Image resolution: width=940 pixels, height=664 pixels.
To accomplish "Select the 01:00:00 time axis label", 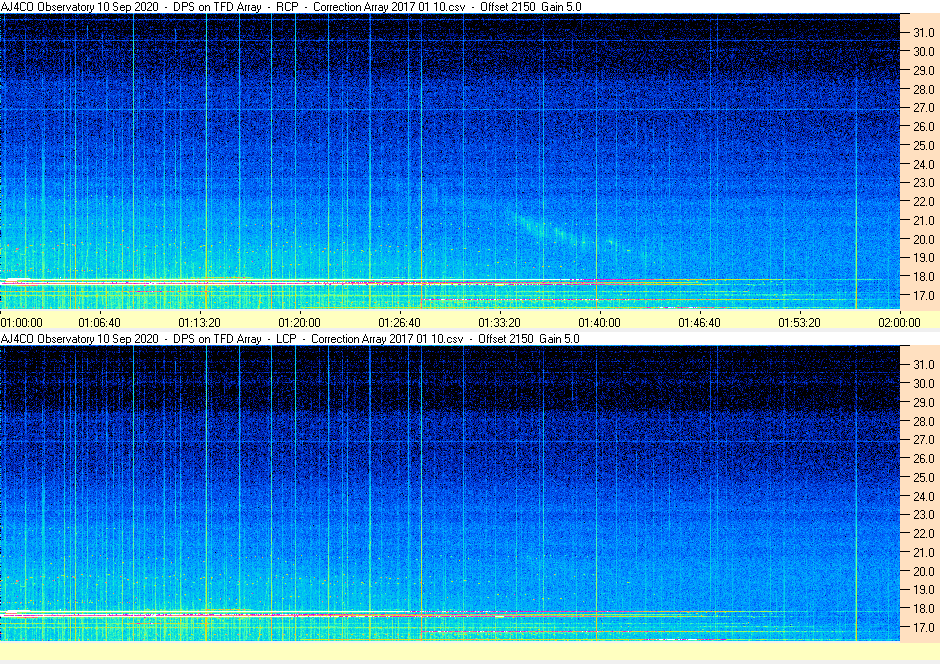I will [x=22, y=322].
